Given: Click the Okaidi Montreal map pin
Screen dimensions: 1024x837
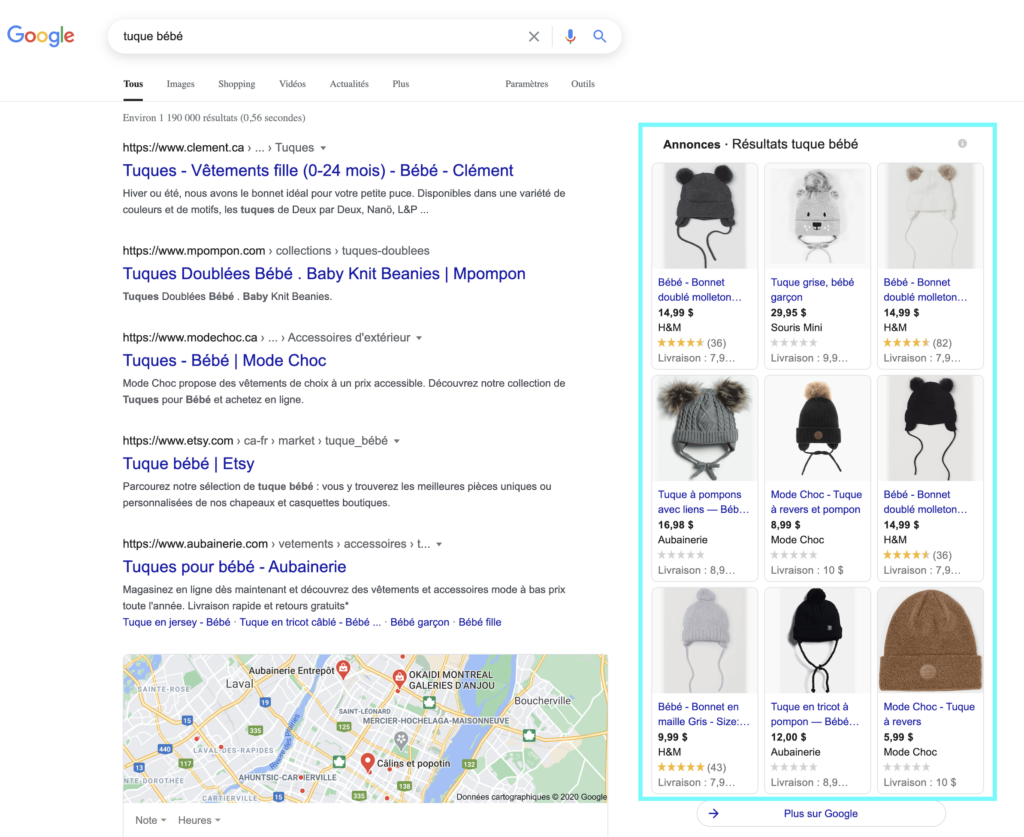Looking at the screenshot, I should (398, 678).
